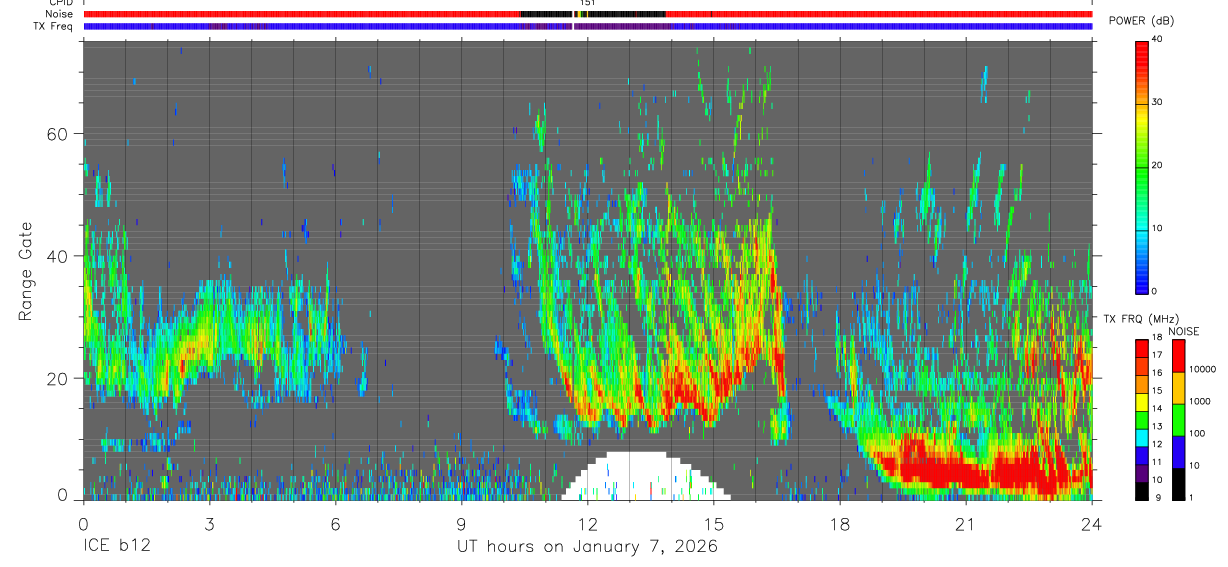Click the 'Noise' row label at top
The height and width of the screenshot is (567, 1228).
(60, 14)
